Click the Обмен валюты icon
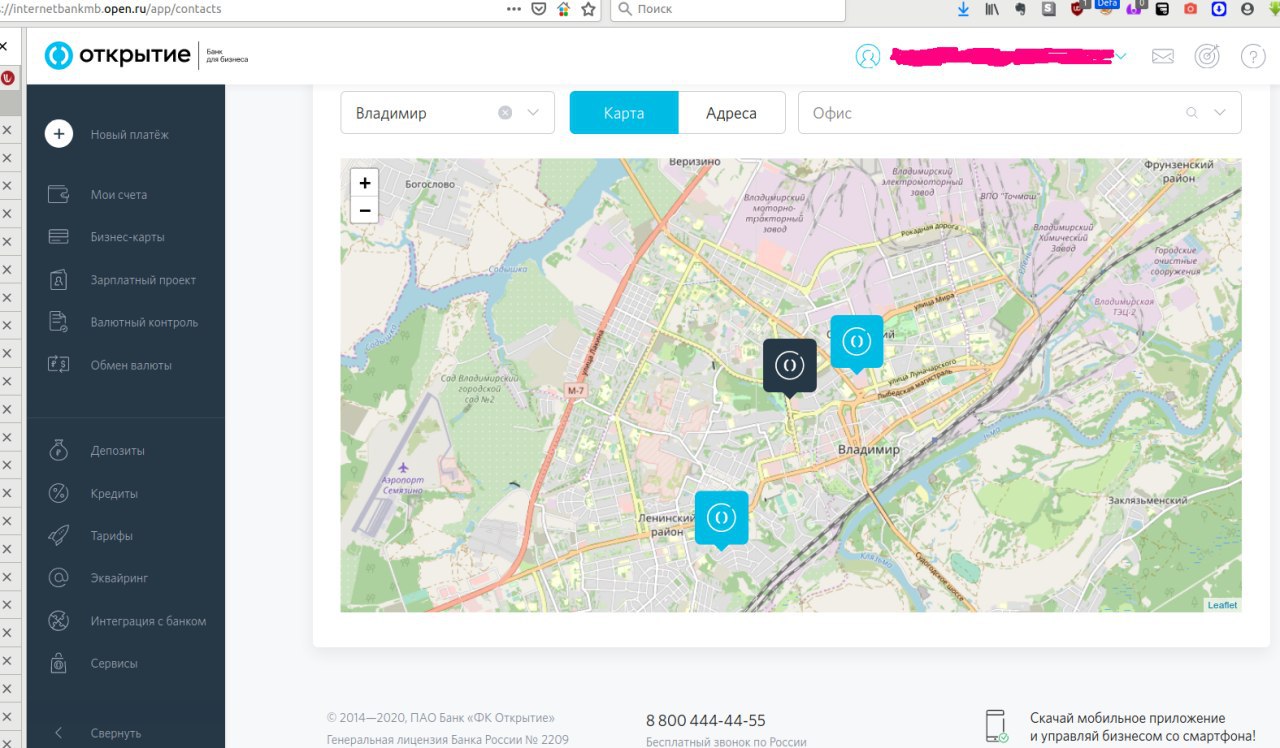 pos(59,365)
